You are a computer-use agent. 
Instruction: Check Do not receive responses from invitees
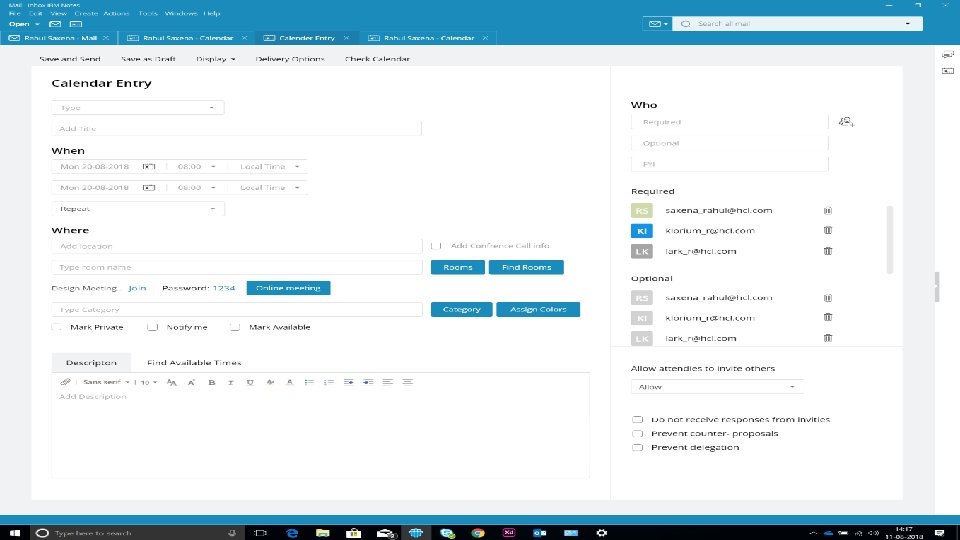pyautogui.click(x=637, y=419)
